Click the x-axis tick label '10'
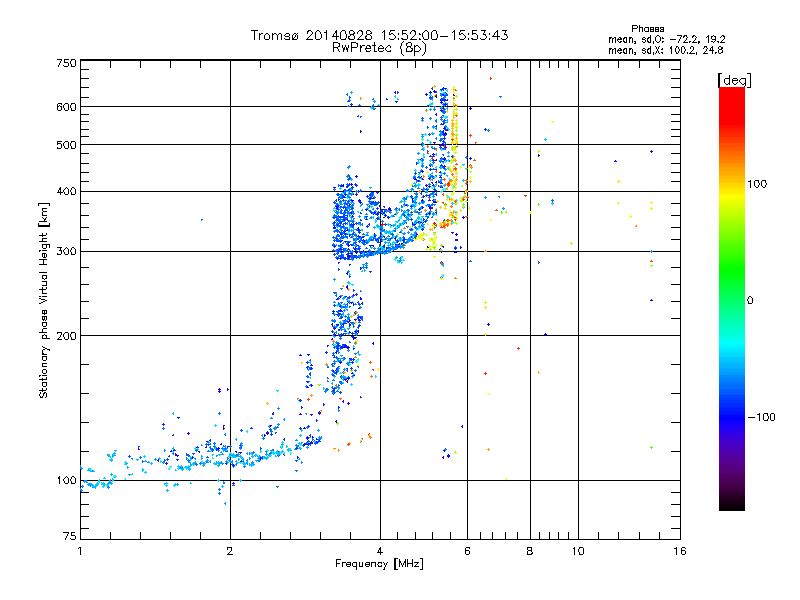The image size is (800, 600). point(578,551)
